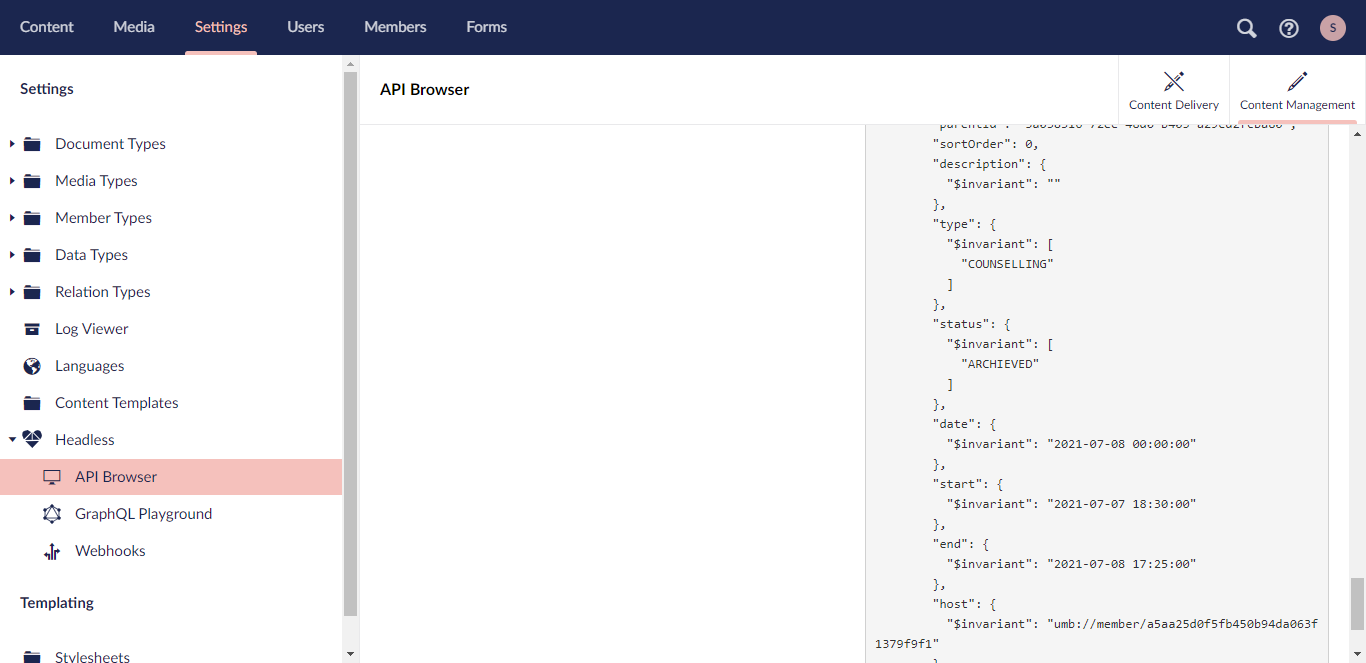
Task: Click the Settings sidebar heading
Action: click(x=47, y=89)
